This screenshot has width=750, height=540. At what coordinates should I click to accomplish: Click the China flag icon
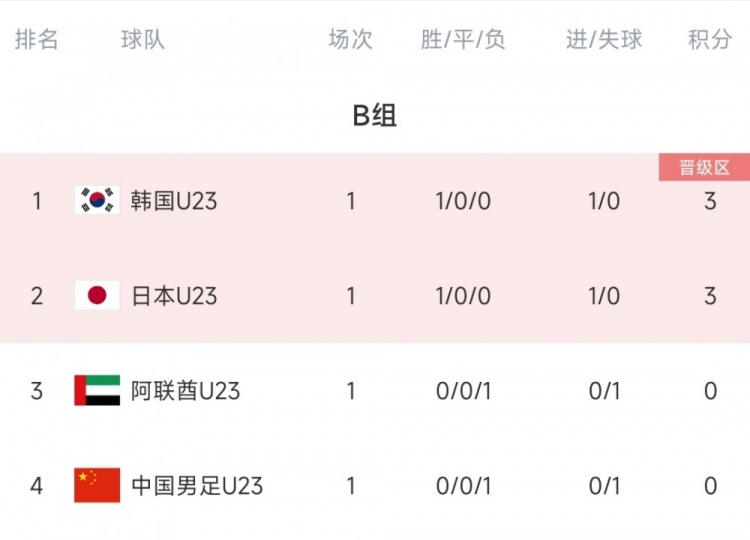click(97, 485)
